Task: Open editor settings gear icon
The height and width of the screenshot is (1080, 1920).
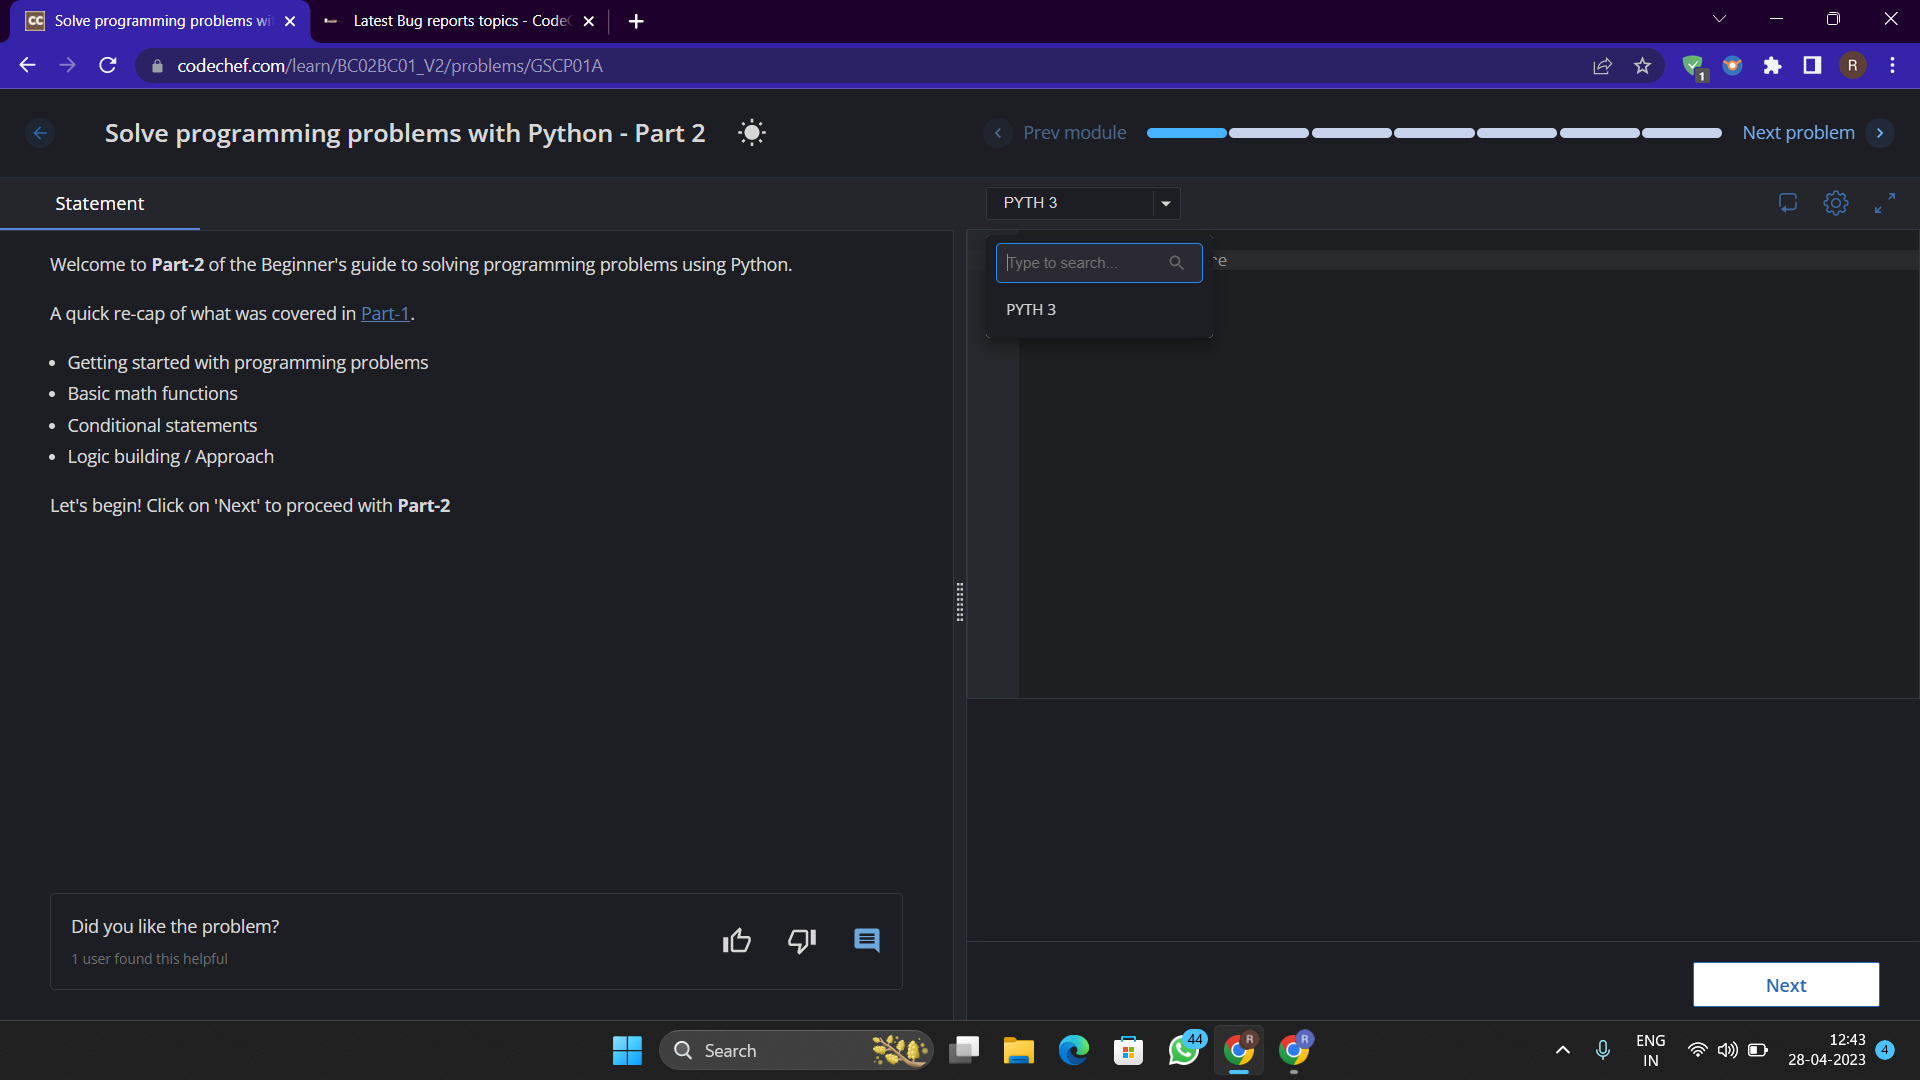Action: 1836,203
